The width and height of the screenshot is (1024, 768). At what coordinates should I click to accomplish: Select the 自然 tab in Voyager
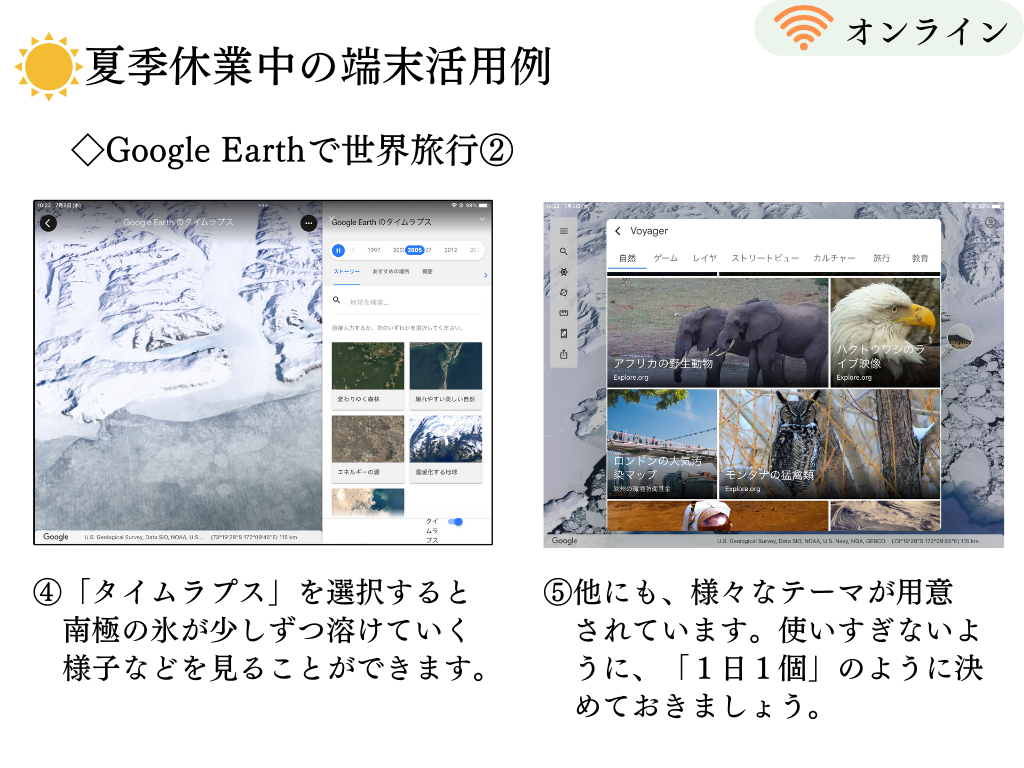point(628,259)
